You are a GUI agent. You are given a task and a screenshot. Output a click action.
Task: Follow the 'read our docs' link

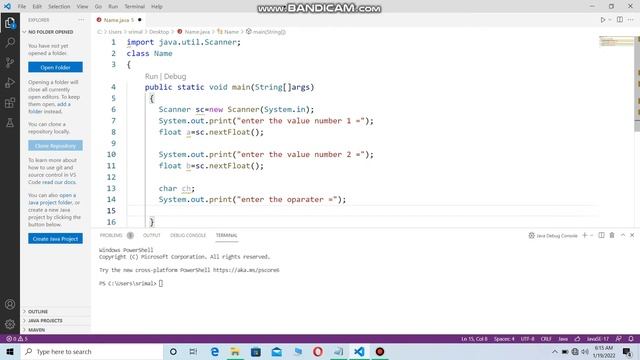pos(59,182)
